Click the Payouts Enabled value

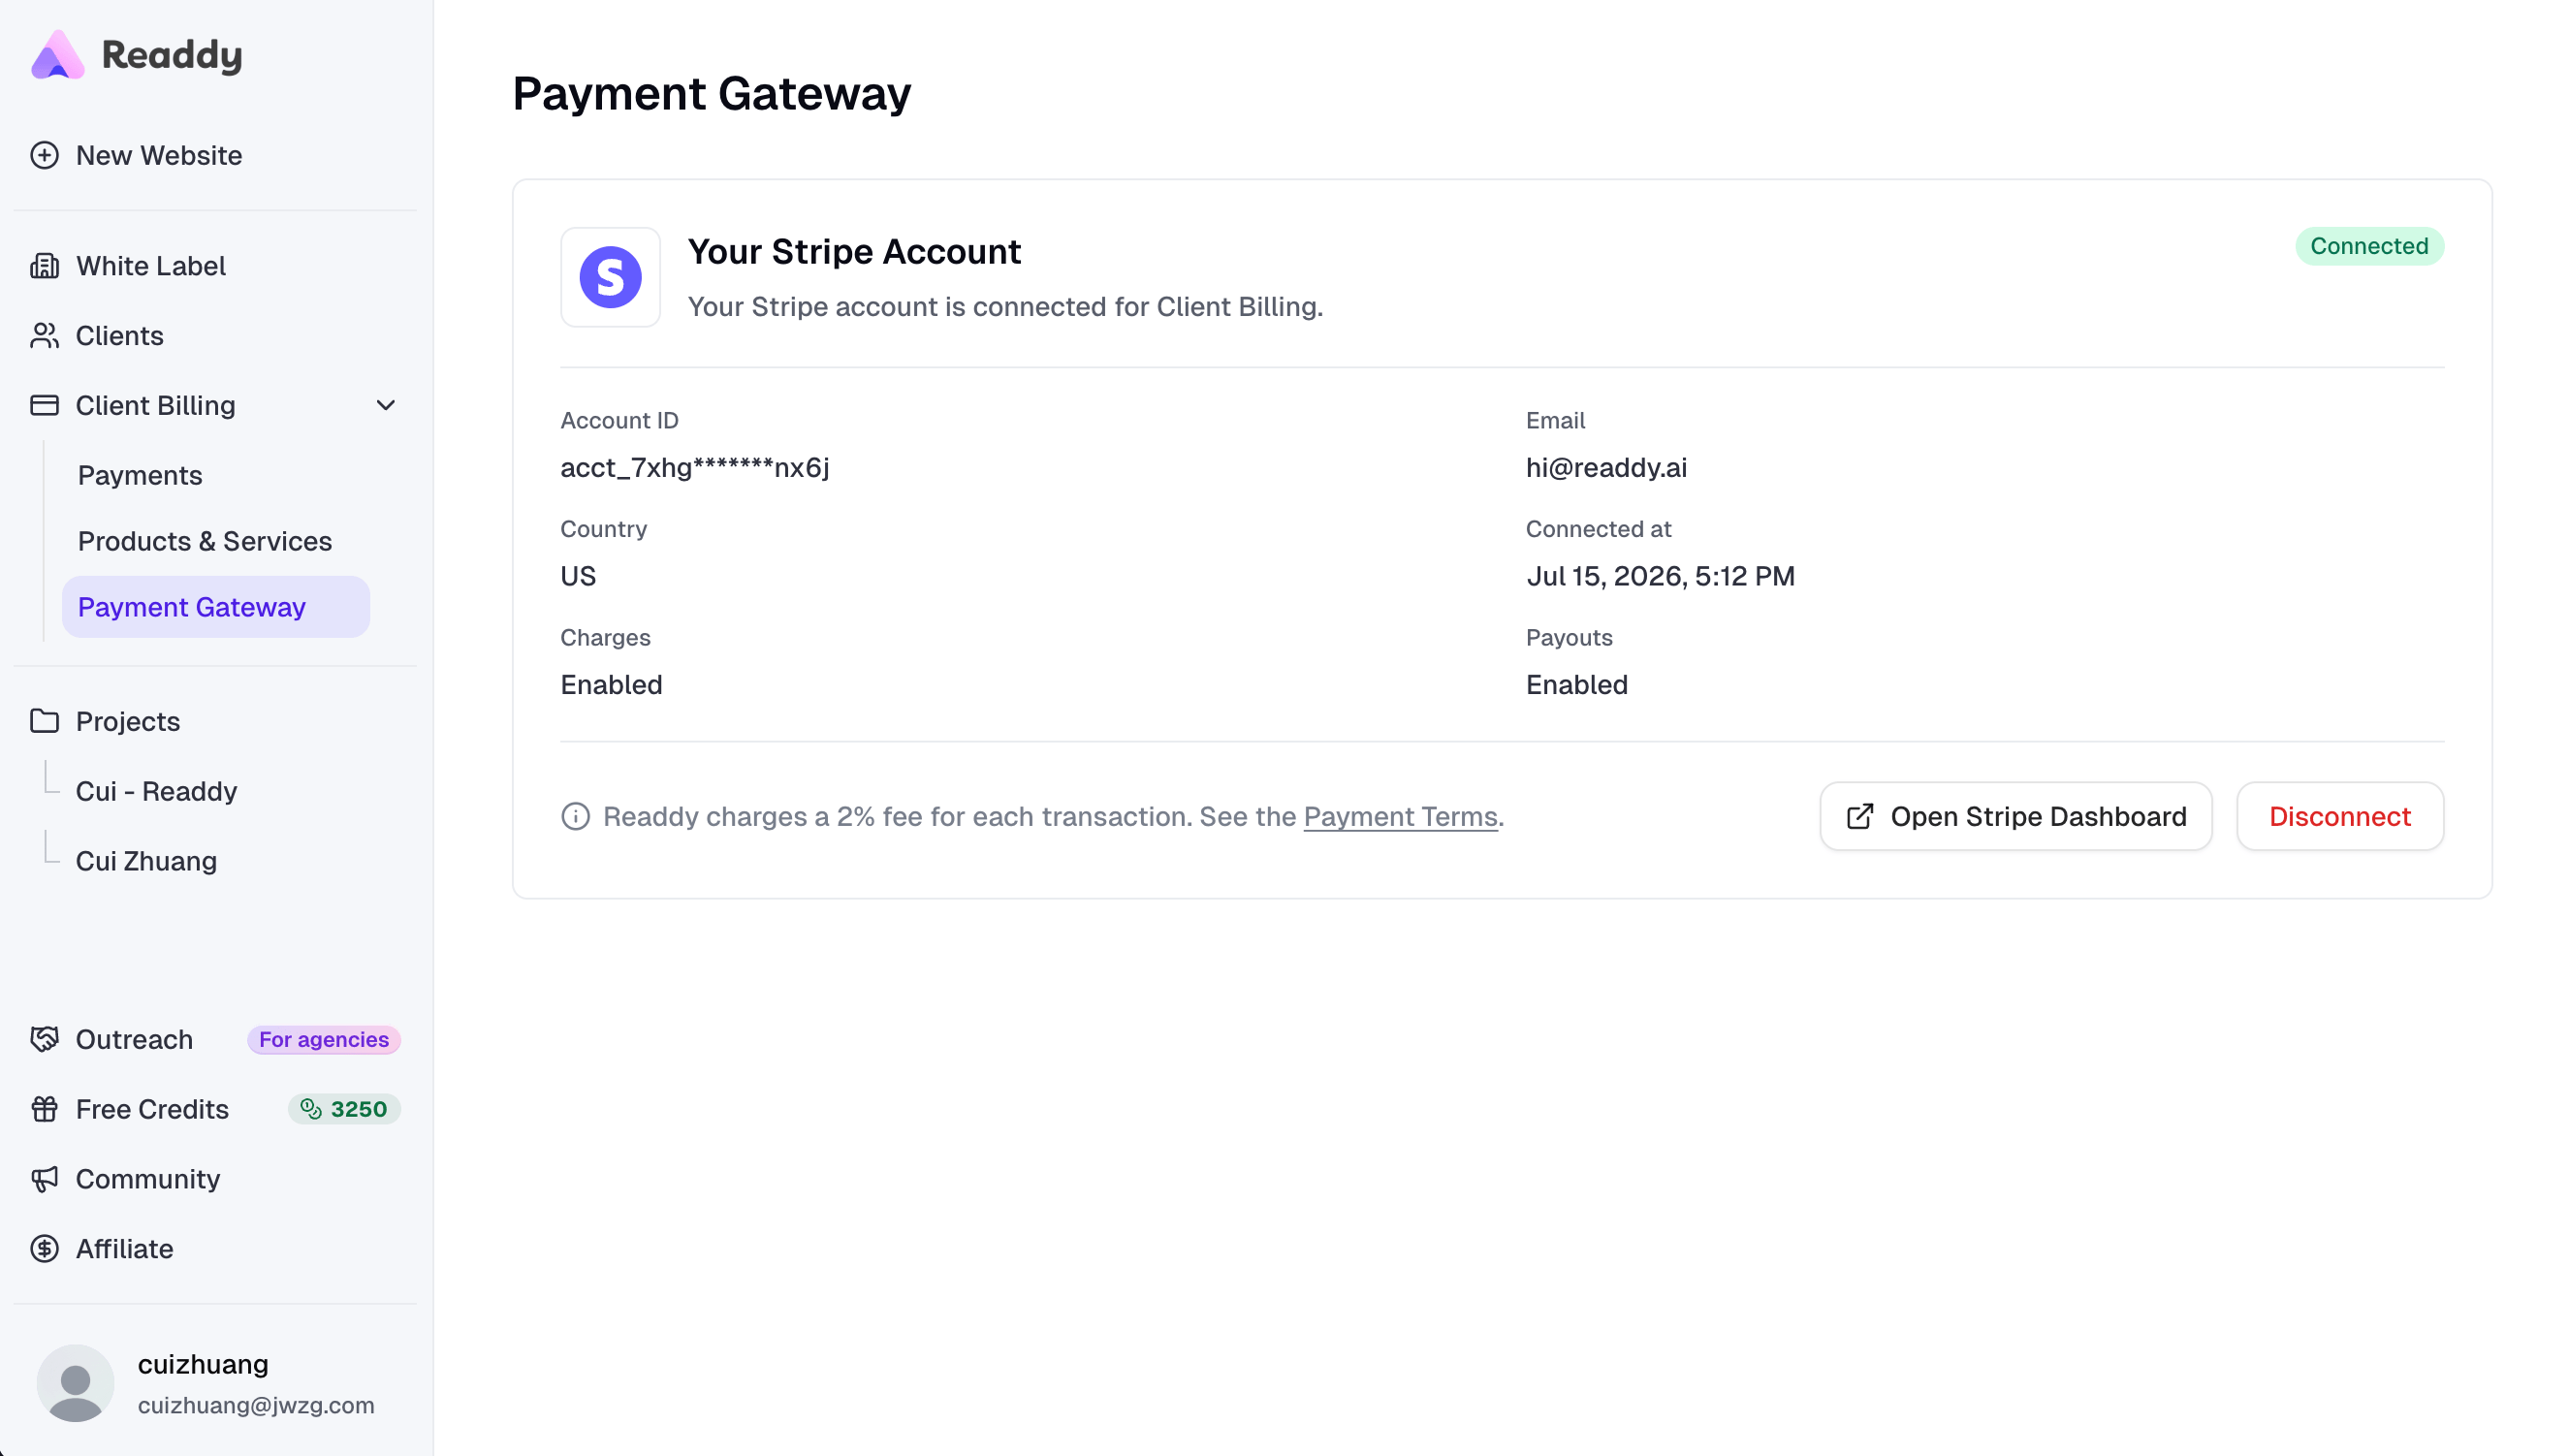pos(1577,684)
